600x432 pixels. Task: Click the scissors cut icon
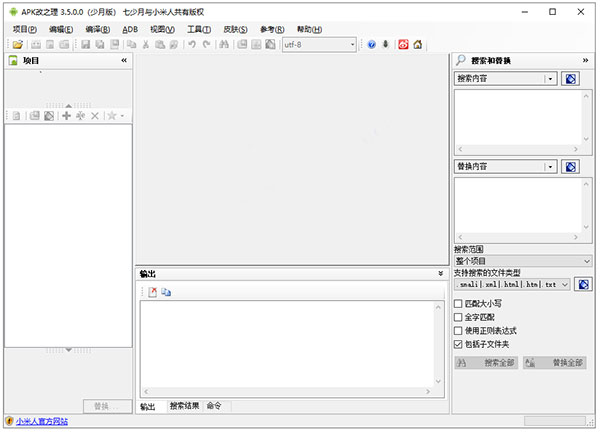(146, 44)
